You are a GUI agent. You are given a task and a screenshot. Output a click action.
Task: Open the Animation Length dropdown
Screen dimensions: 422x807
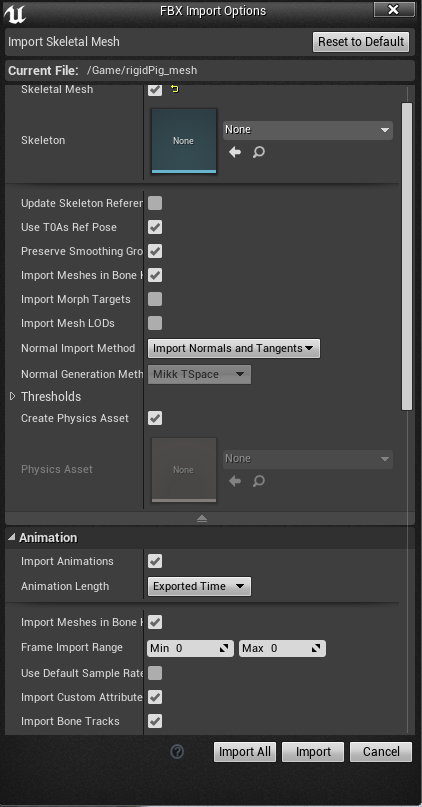pos(199,586)
